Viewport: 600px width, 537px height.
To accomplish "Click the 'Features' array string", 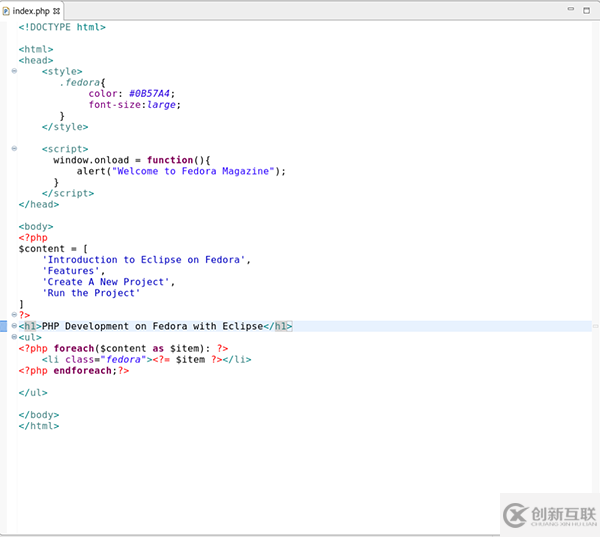I will (71, 271).
